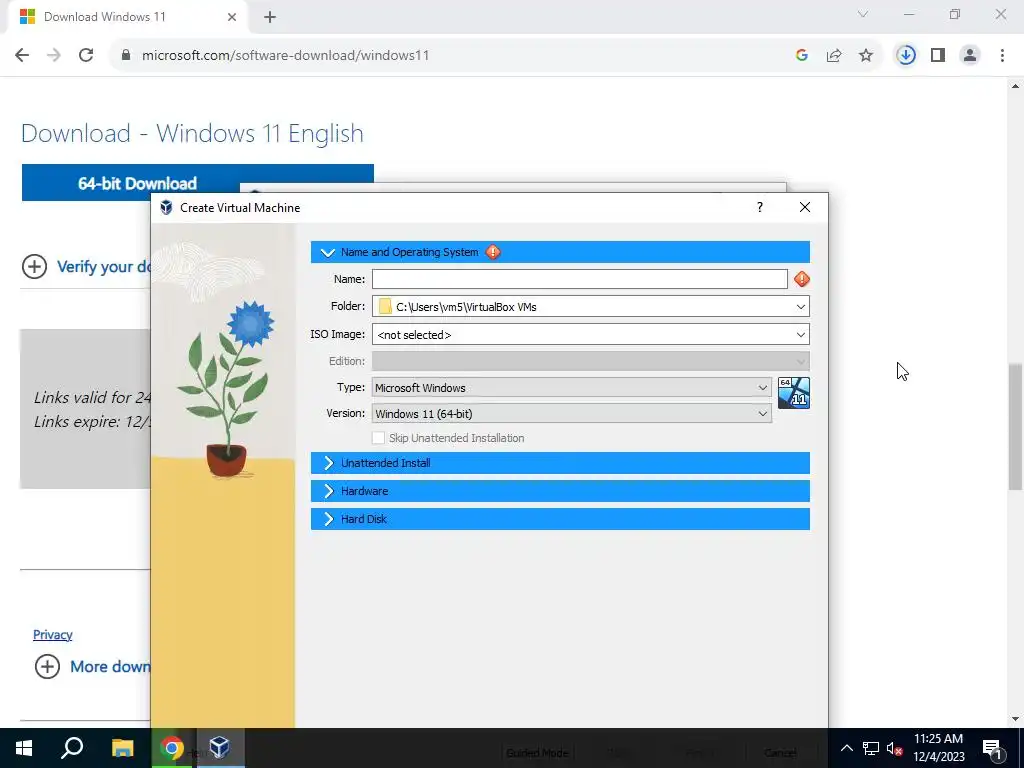Screen dimensions: 1024x768
Task: Open Chrome's three-dot menu
Action: [x=1002, y=56]
